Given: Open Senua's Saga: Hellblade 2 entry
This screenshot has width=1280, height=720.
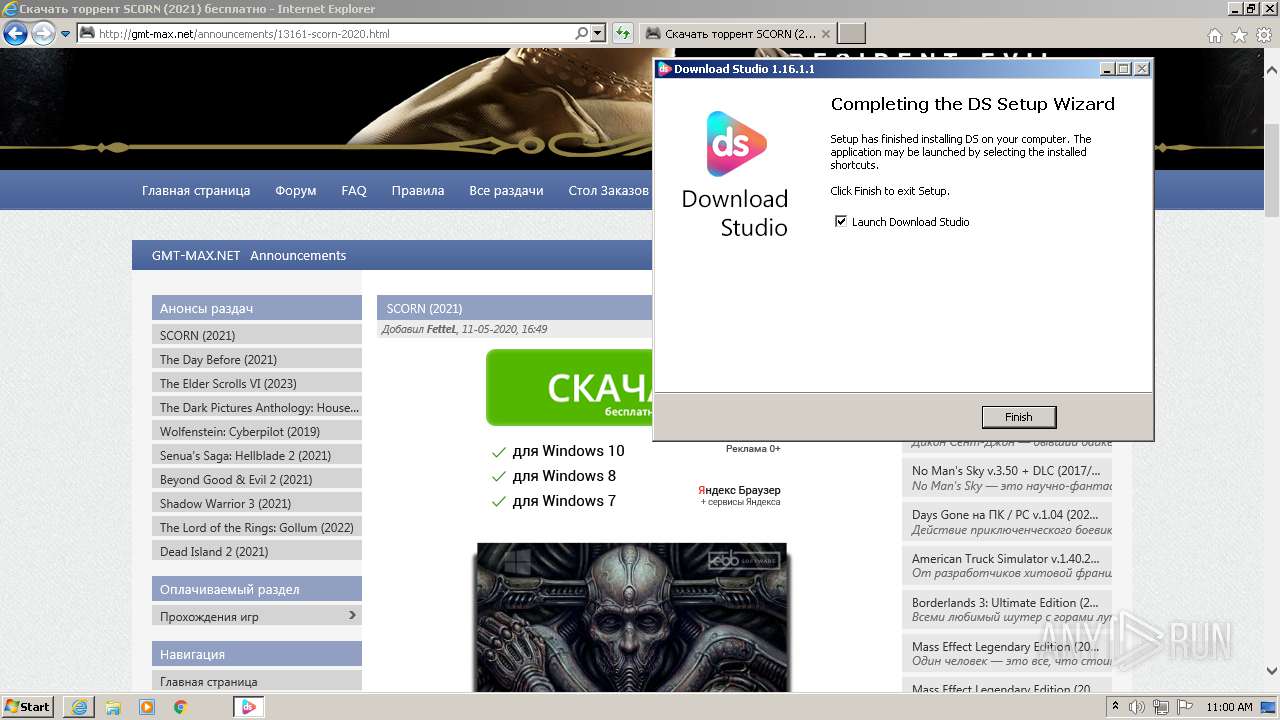Looking at the screenshot, I should tap(257, 455).
